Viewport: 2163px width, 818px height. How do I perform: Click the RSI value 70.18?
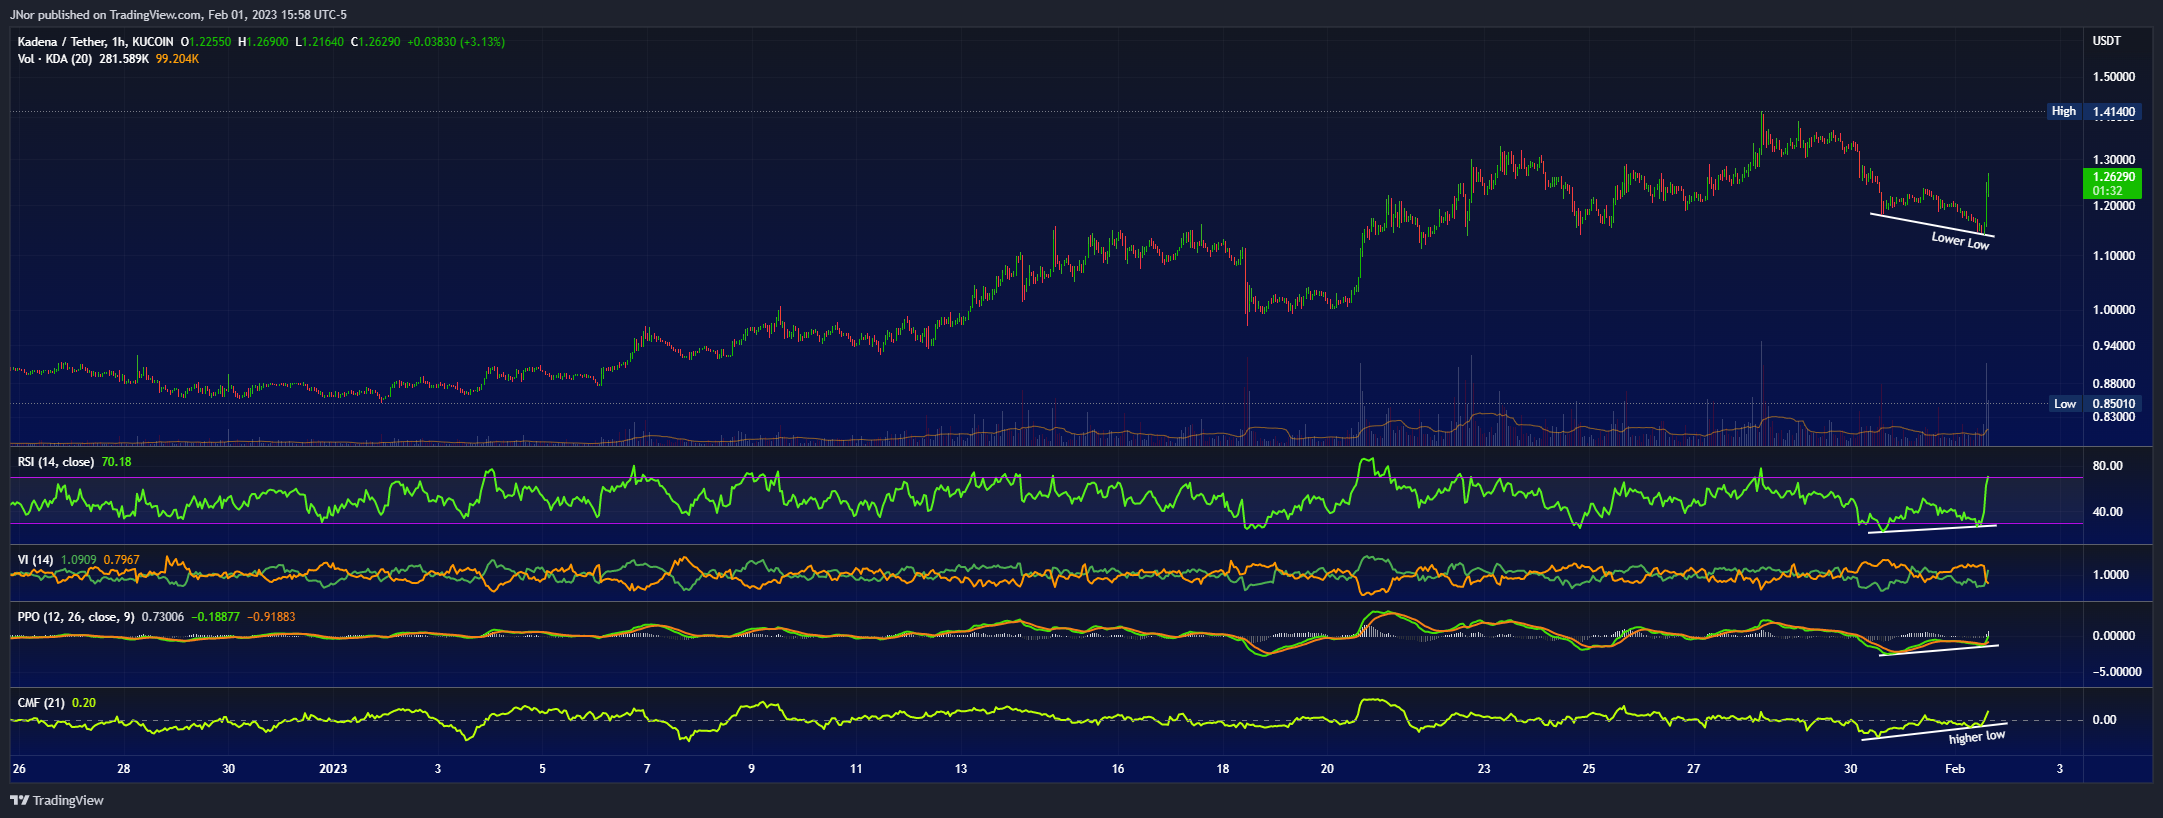pos(116,462)
